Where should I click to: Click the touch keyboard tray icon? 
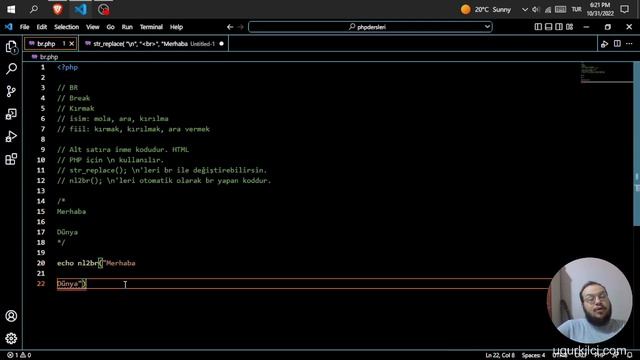tap(560, 9)
